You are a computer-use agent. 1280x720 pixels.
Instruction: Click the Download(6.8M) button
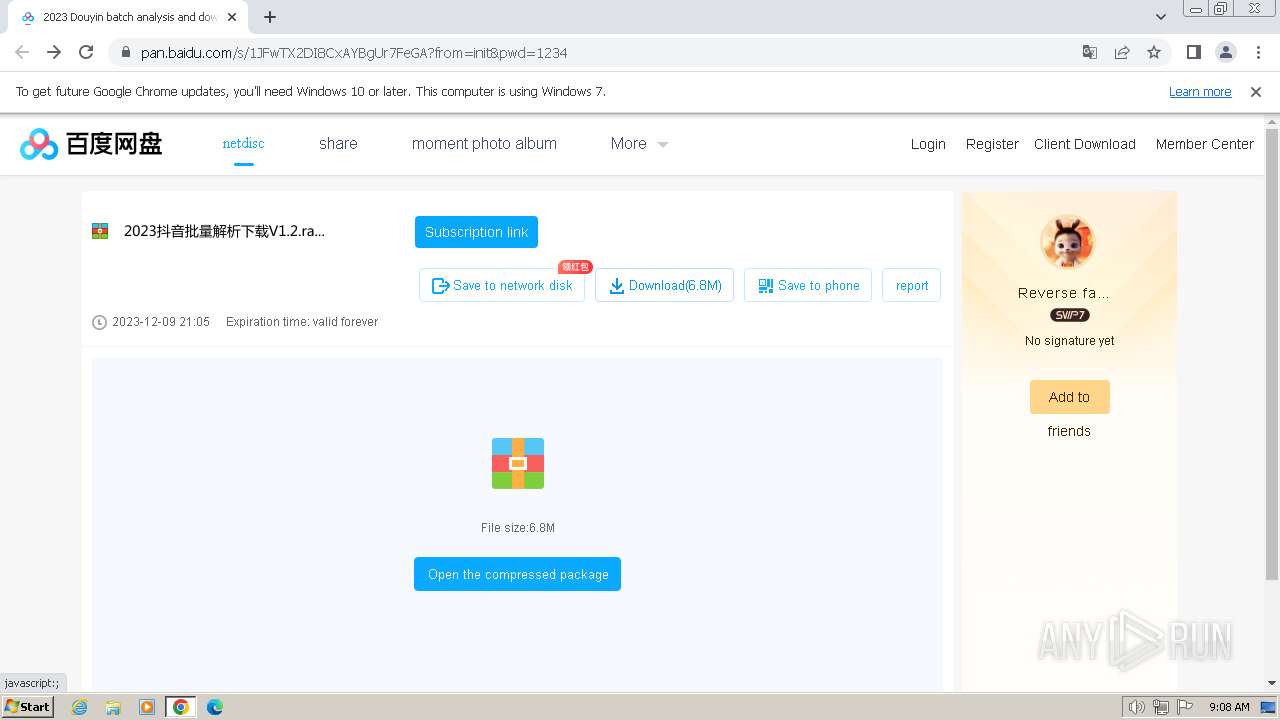point(665,285)
